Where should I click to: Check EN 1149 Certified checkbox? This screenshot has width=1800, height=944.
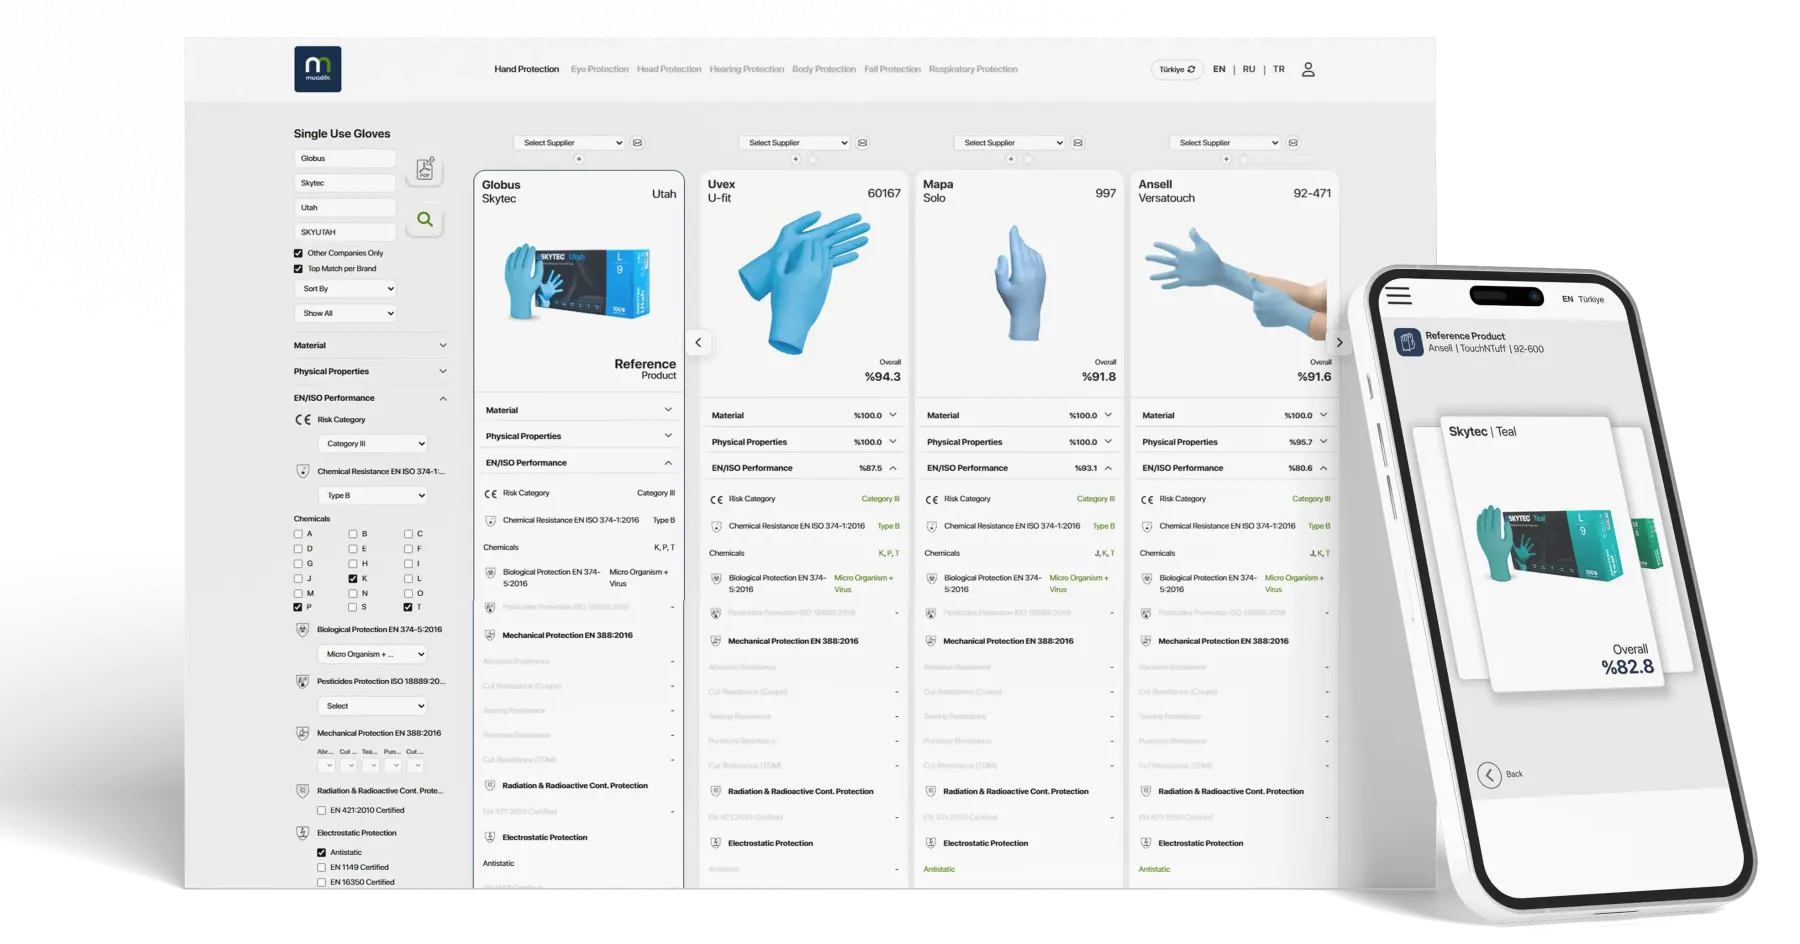(x=322, y=868)
